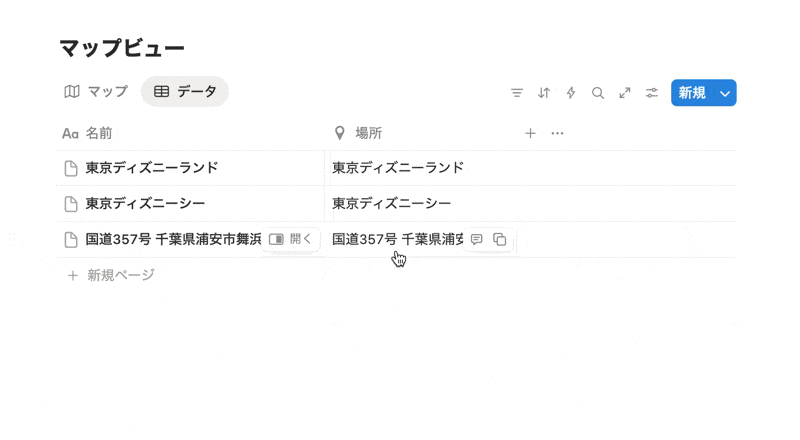Click the 東京ディズニーシー location cell
800x440 pixels.
(392, 204)
